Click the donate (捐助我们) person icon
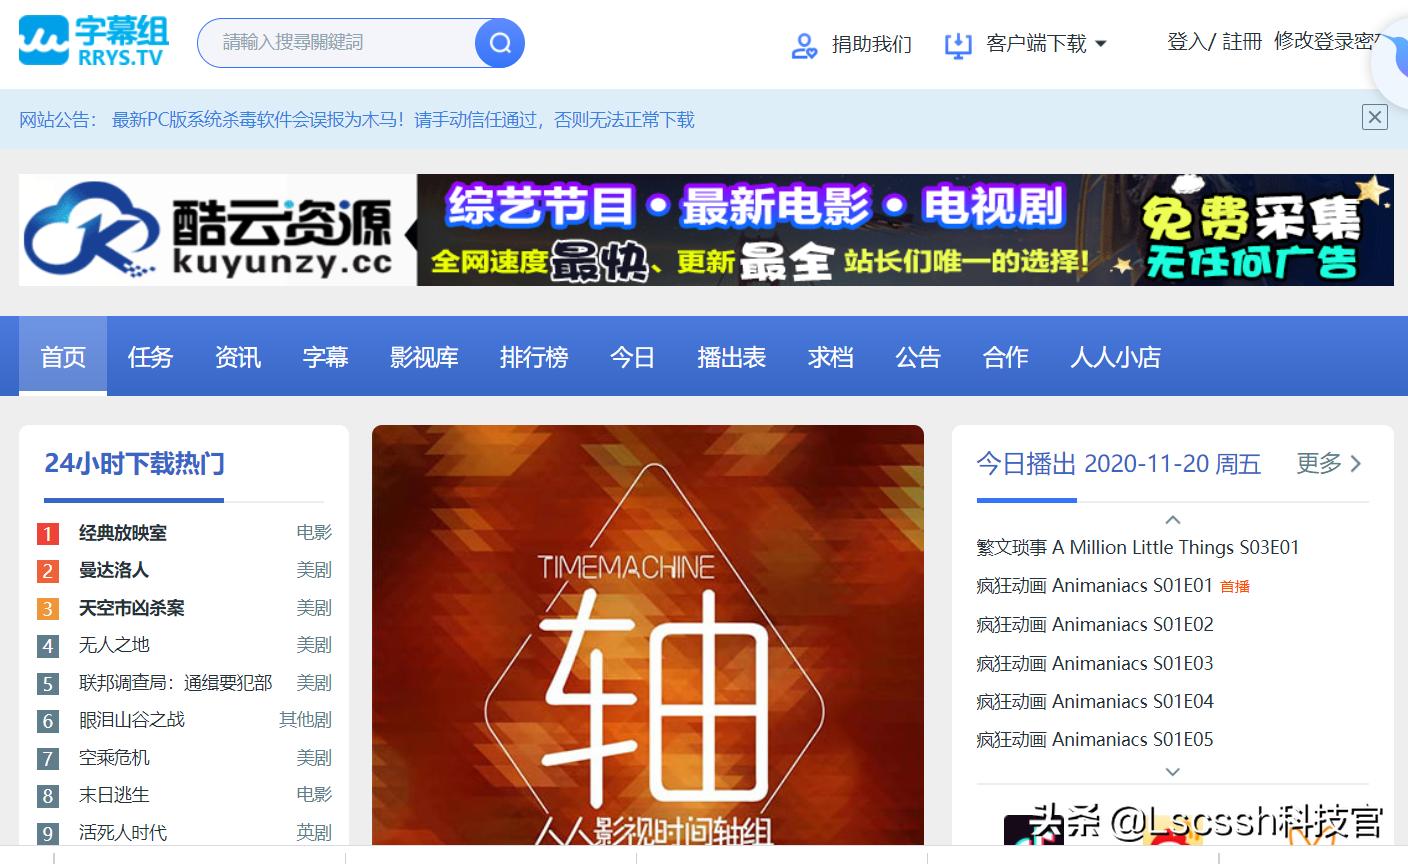Viewport: 1408px width, 864px height. pyautogui.click(x=804, y=45)
